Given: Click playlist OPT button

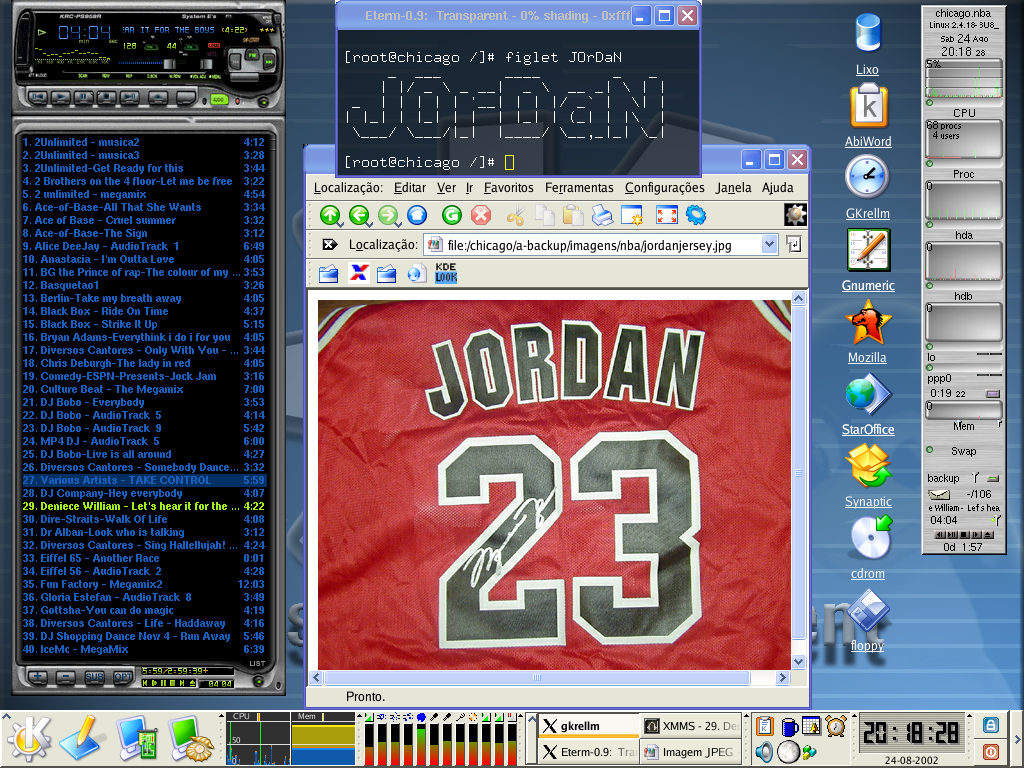Looking at the screenshot, I should [x=123, y=677].
